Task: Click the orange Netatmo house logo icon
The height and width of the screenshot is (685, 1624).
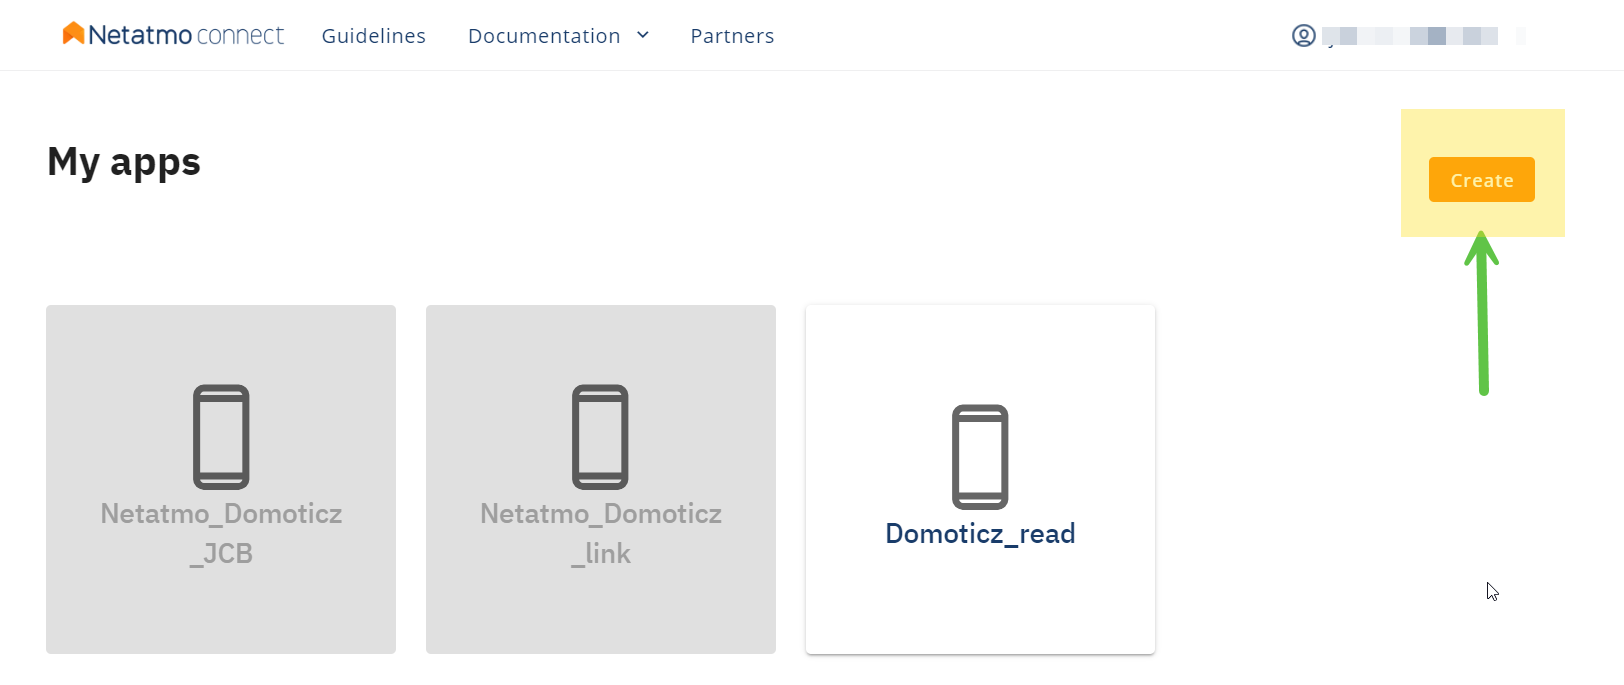Action: (x=73, y=33)
